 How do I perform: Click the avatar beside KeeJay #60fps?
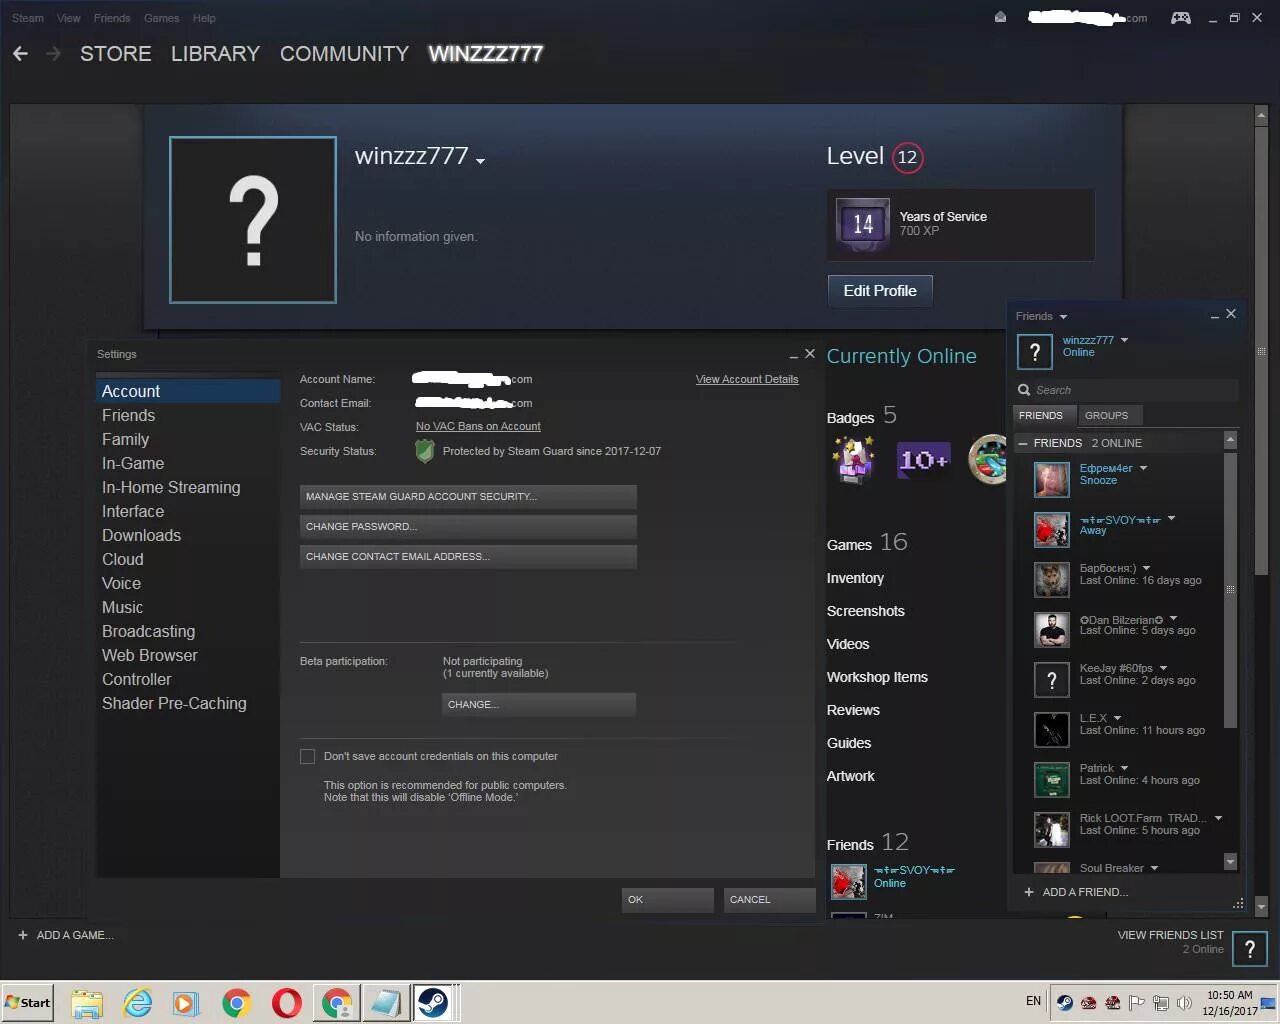click(x=1052, y=680)
